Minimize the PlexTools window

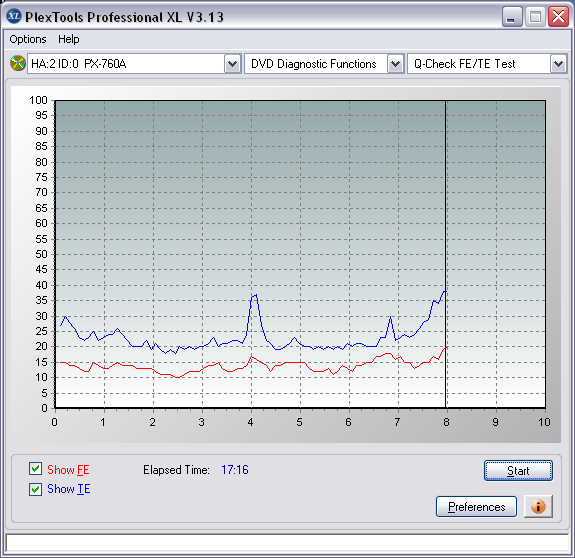[x=512, y=17]
